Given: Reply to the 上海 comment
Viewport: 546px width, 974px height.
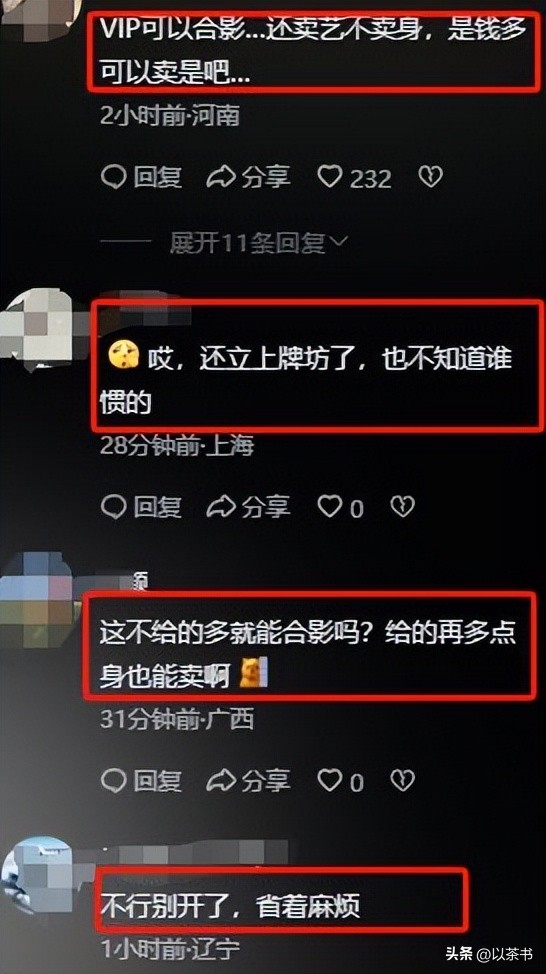Looking at the screenshot, I should [142, 507].
